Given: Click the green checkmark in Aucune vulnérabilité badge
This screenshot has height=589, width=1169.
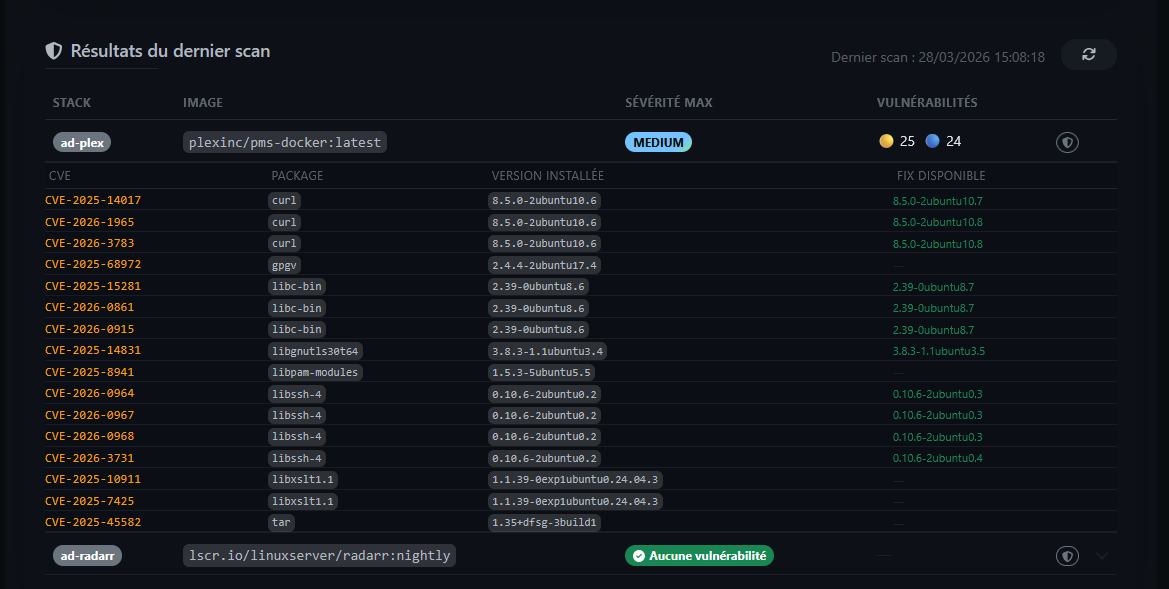Looking at the screenshot, I should tap(638, 556).
